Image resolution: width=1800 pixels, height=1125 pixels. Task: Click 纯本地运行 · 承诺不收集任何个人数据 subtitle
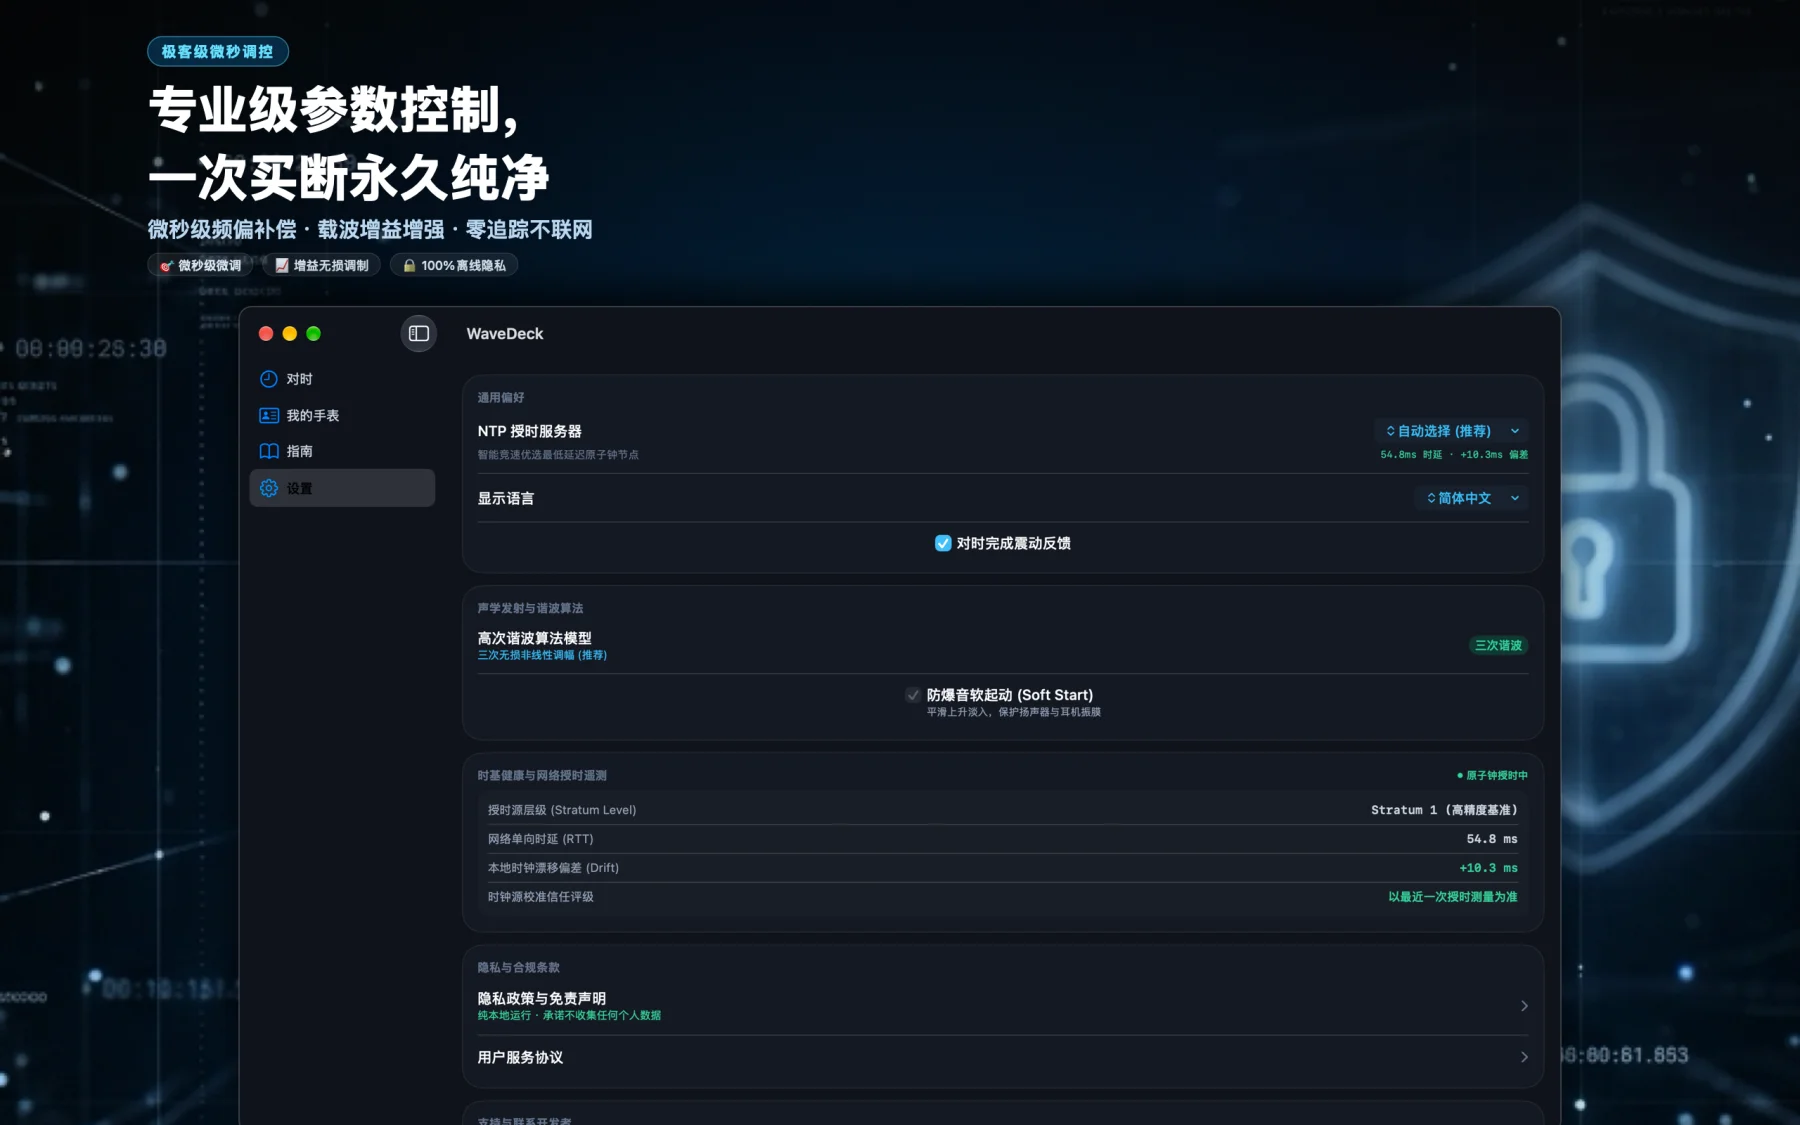569,1016
